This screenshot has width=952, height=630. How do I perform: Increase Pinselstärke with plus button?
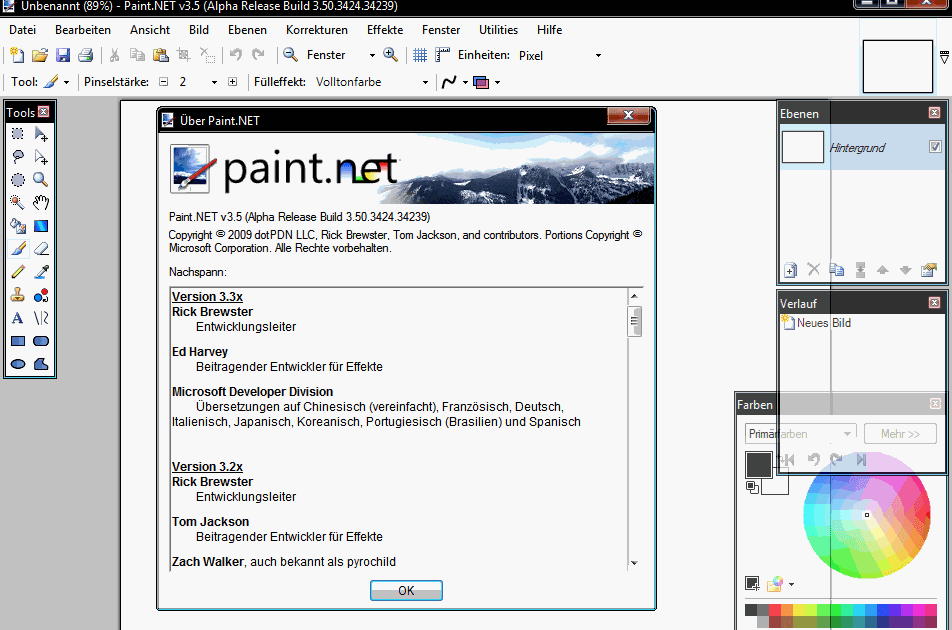point(233,82)
